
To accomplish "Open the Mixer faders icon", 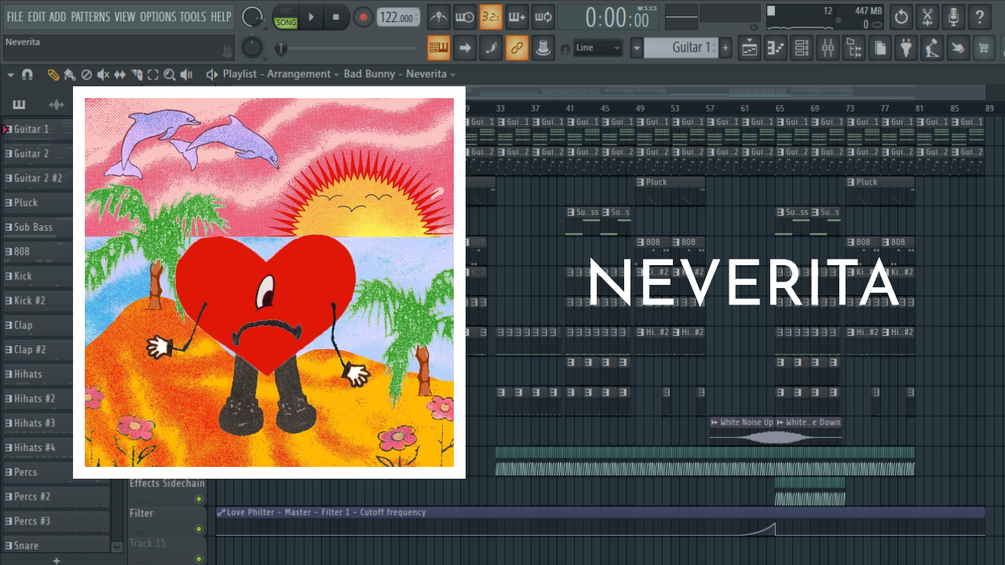I will [828, 48].
